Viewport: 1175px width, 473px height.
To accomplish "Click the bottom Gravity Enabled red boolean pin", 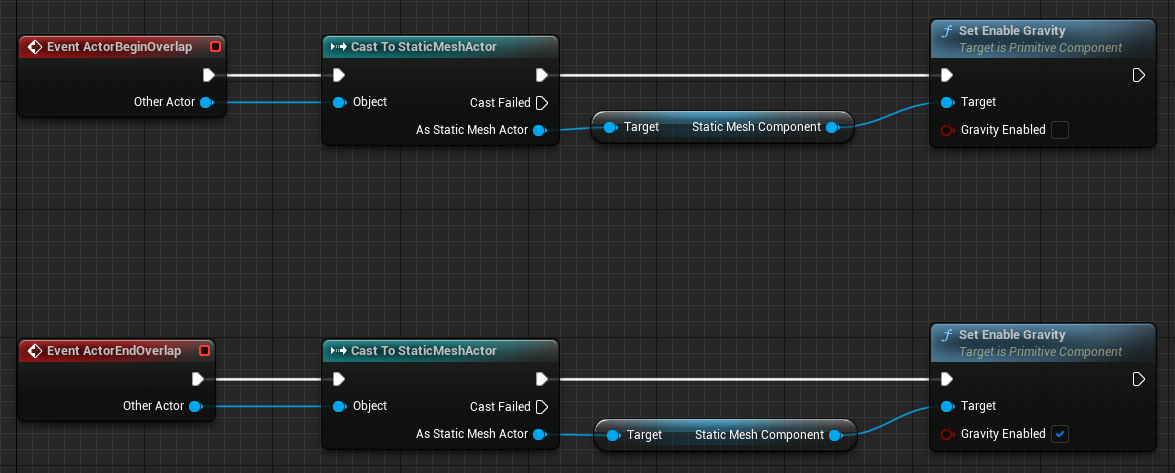I will point(948,434).
